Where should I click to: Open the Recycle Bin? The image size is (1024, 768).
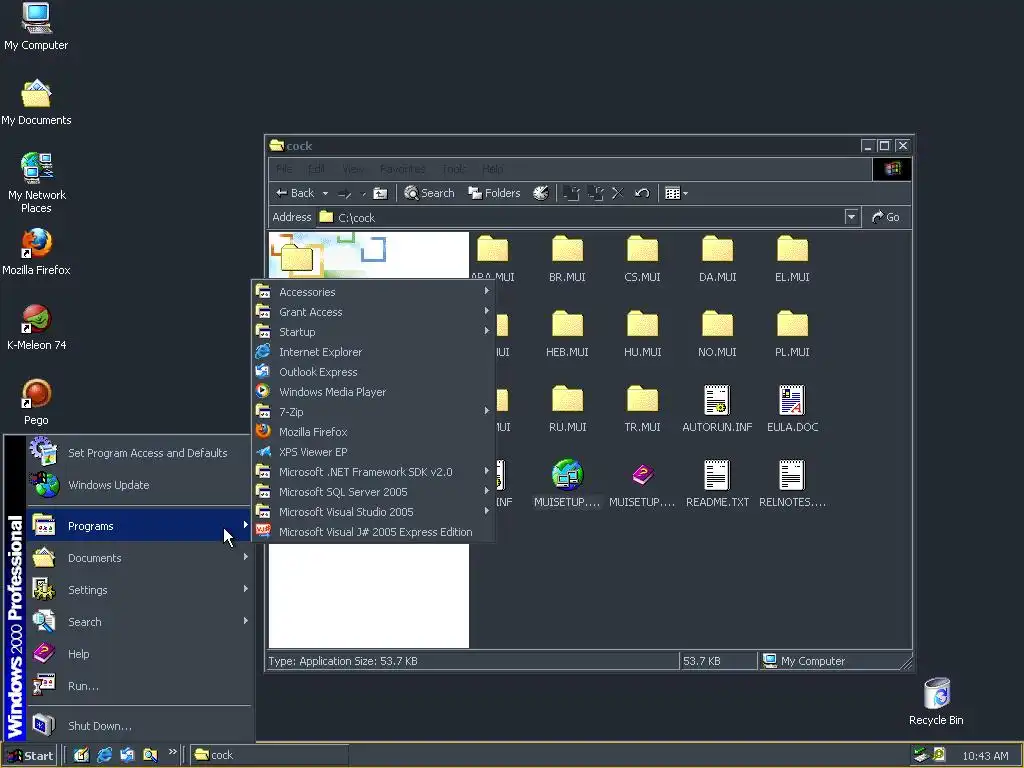(936, 701)
